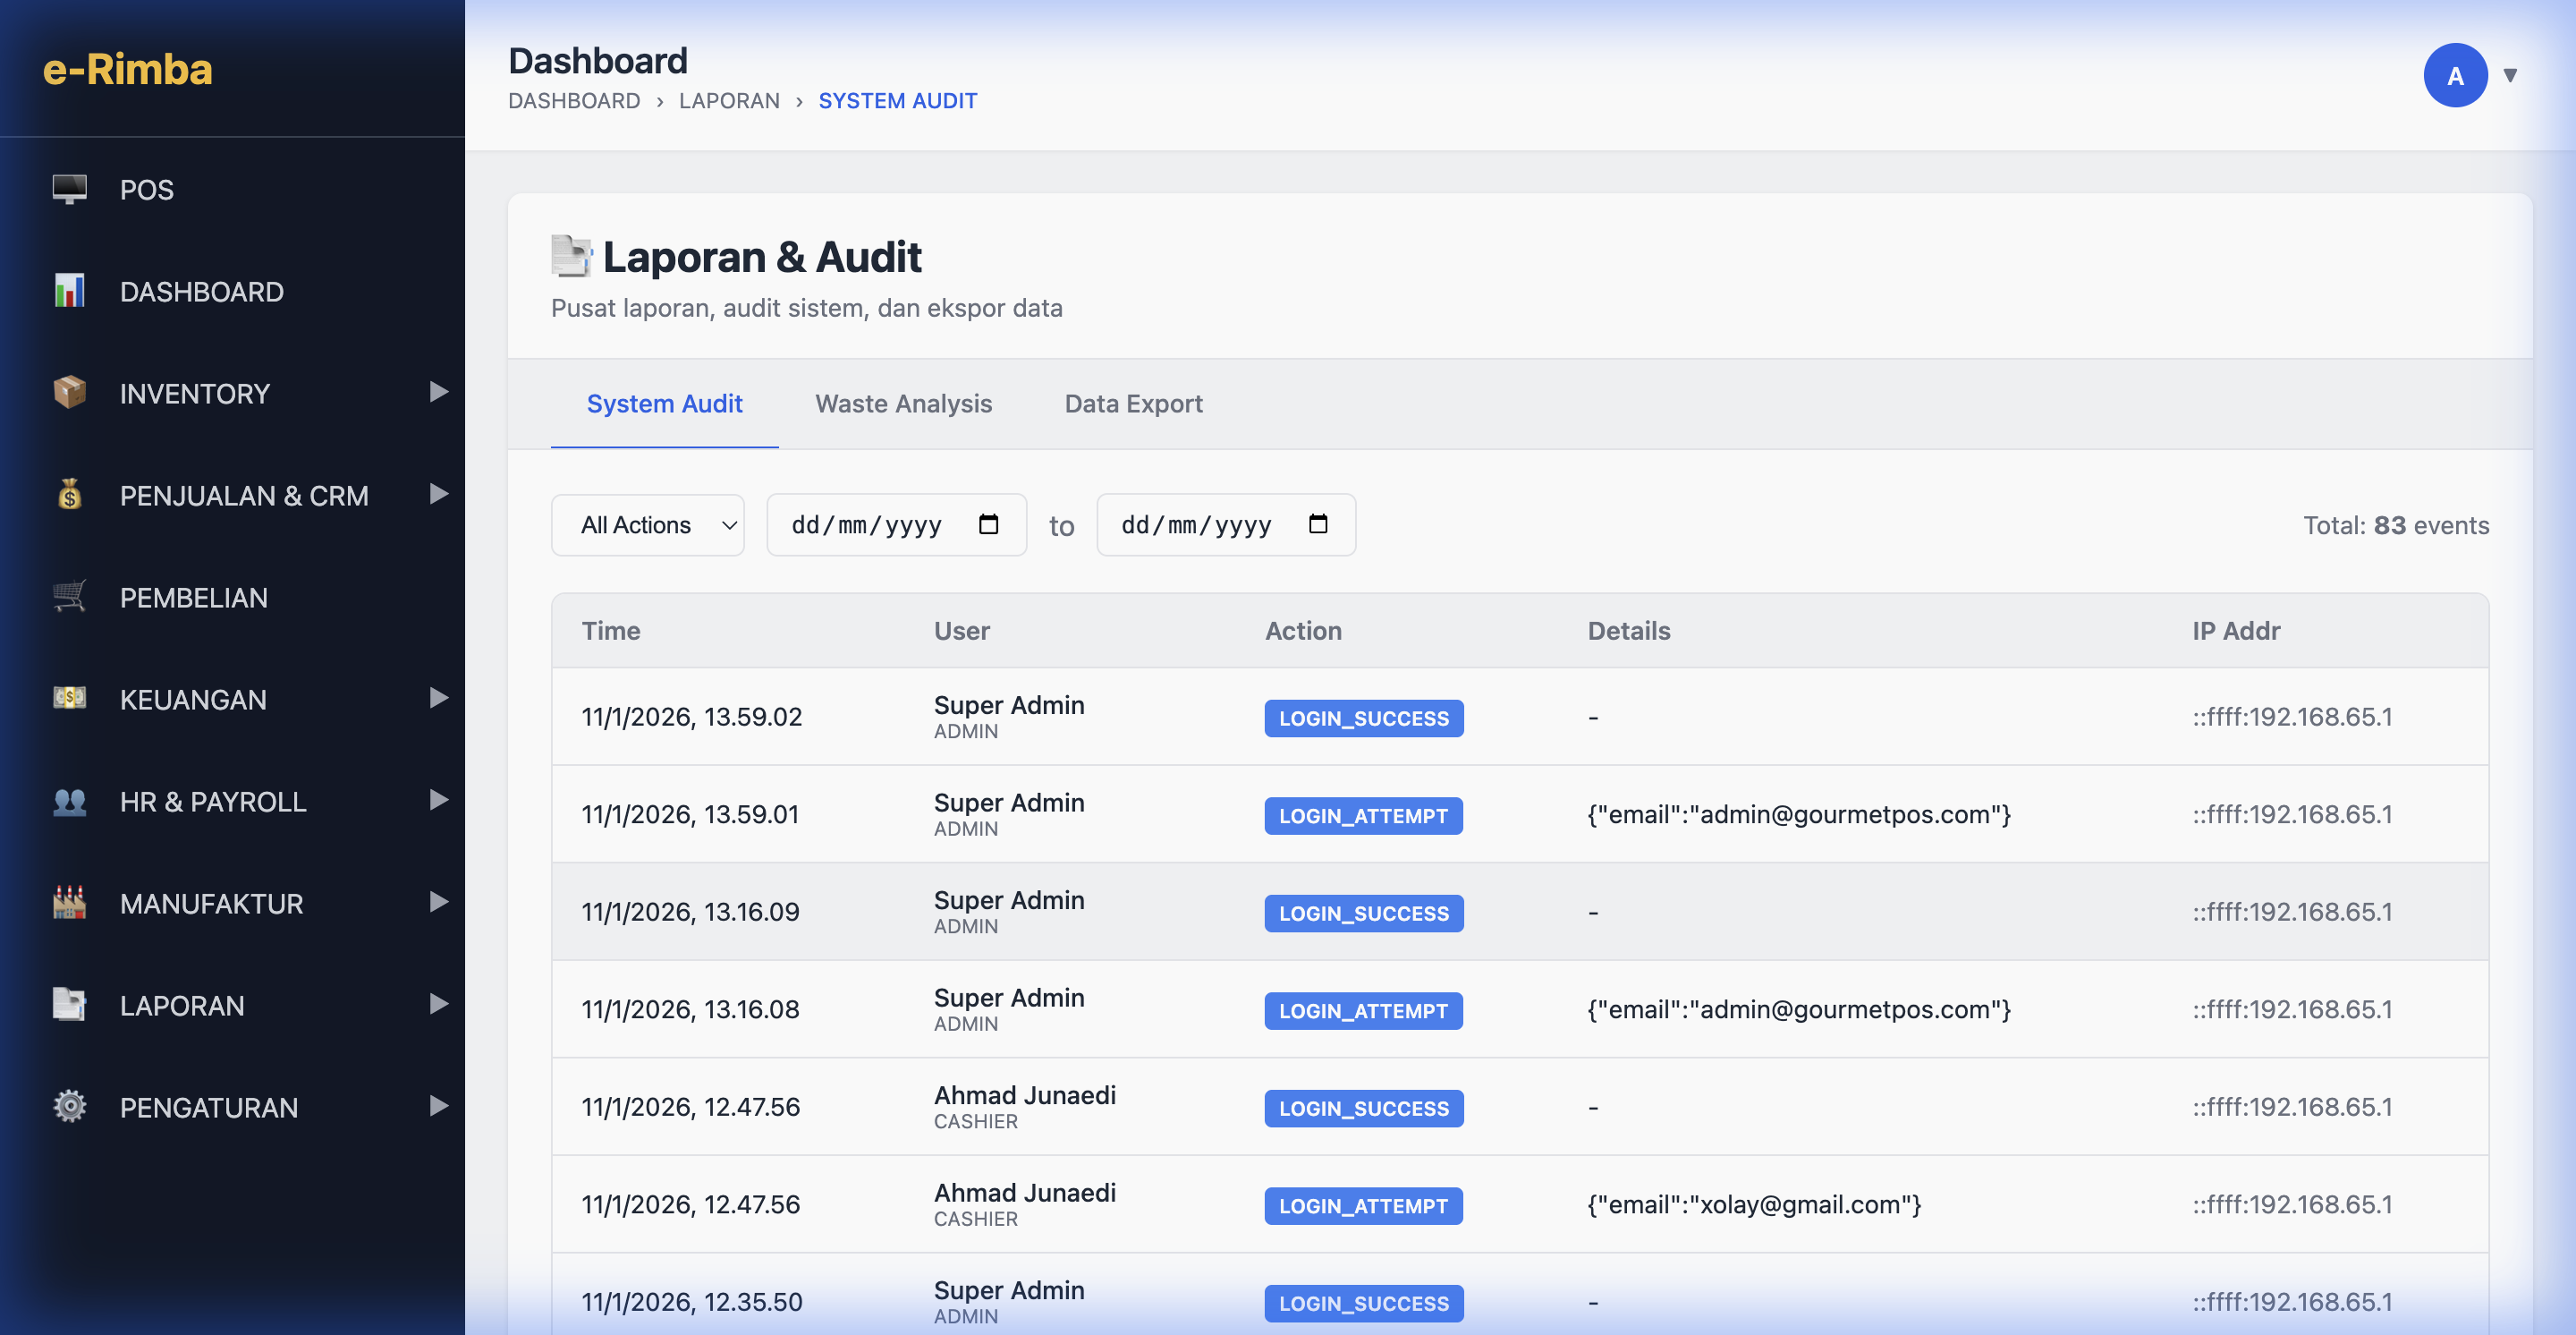
Task: Open the All Actions dropdown
Action: pos(648,524)
